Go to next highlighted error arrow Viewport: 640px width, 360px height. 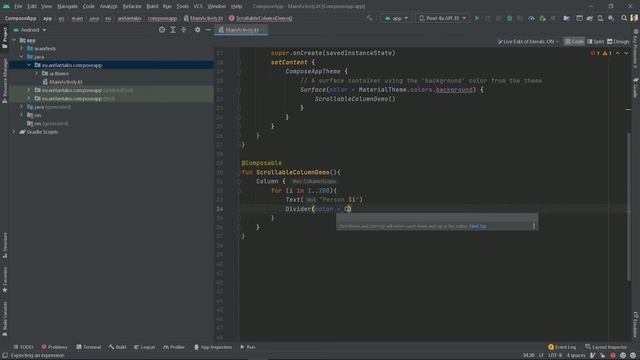tap(626, 53)
